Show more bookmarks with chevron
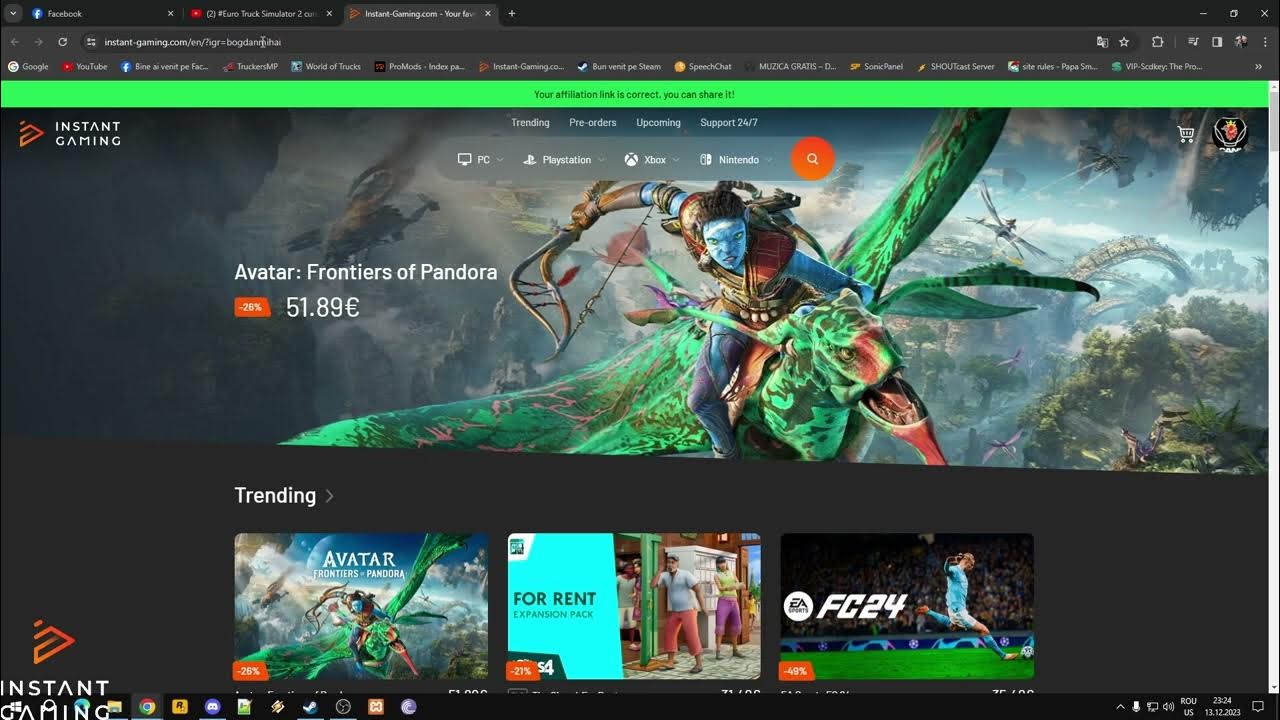The image size is (1280, 720). click(x=1258, y=67)
